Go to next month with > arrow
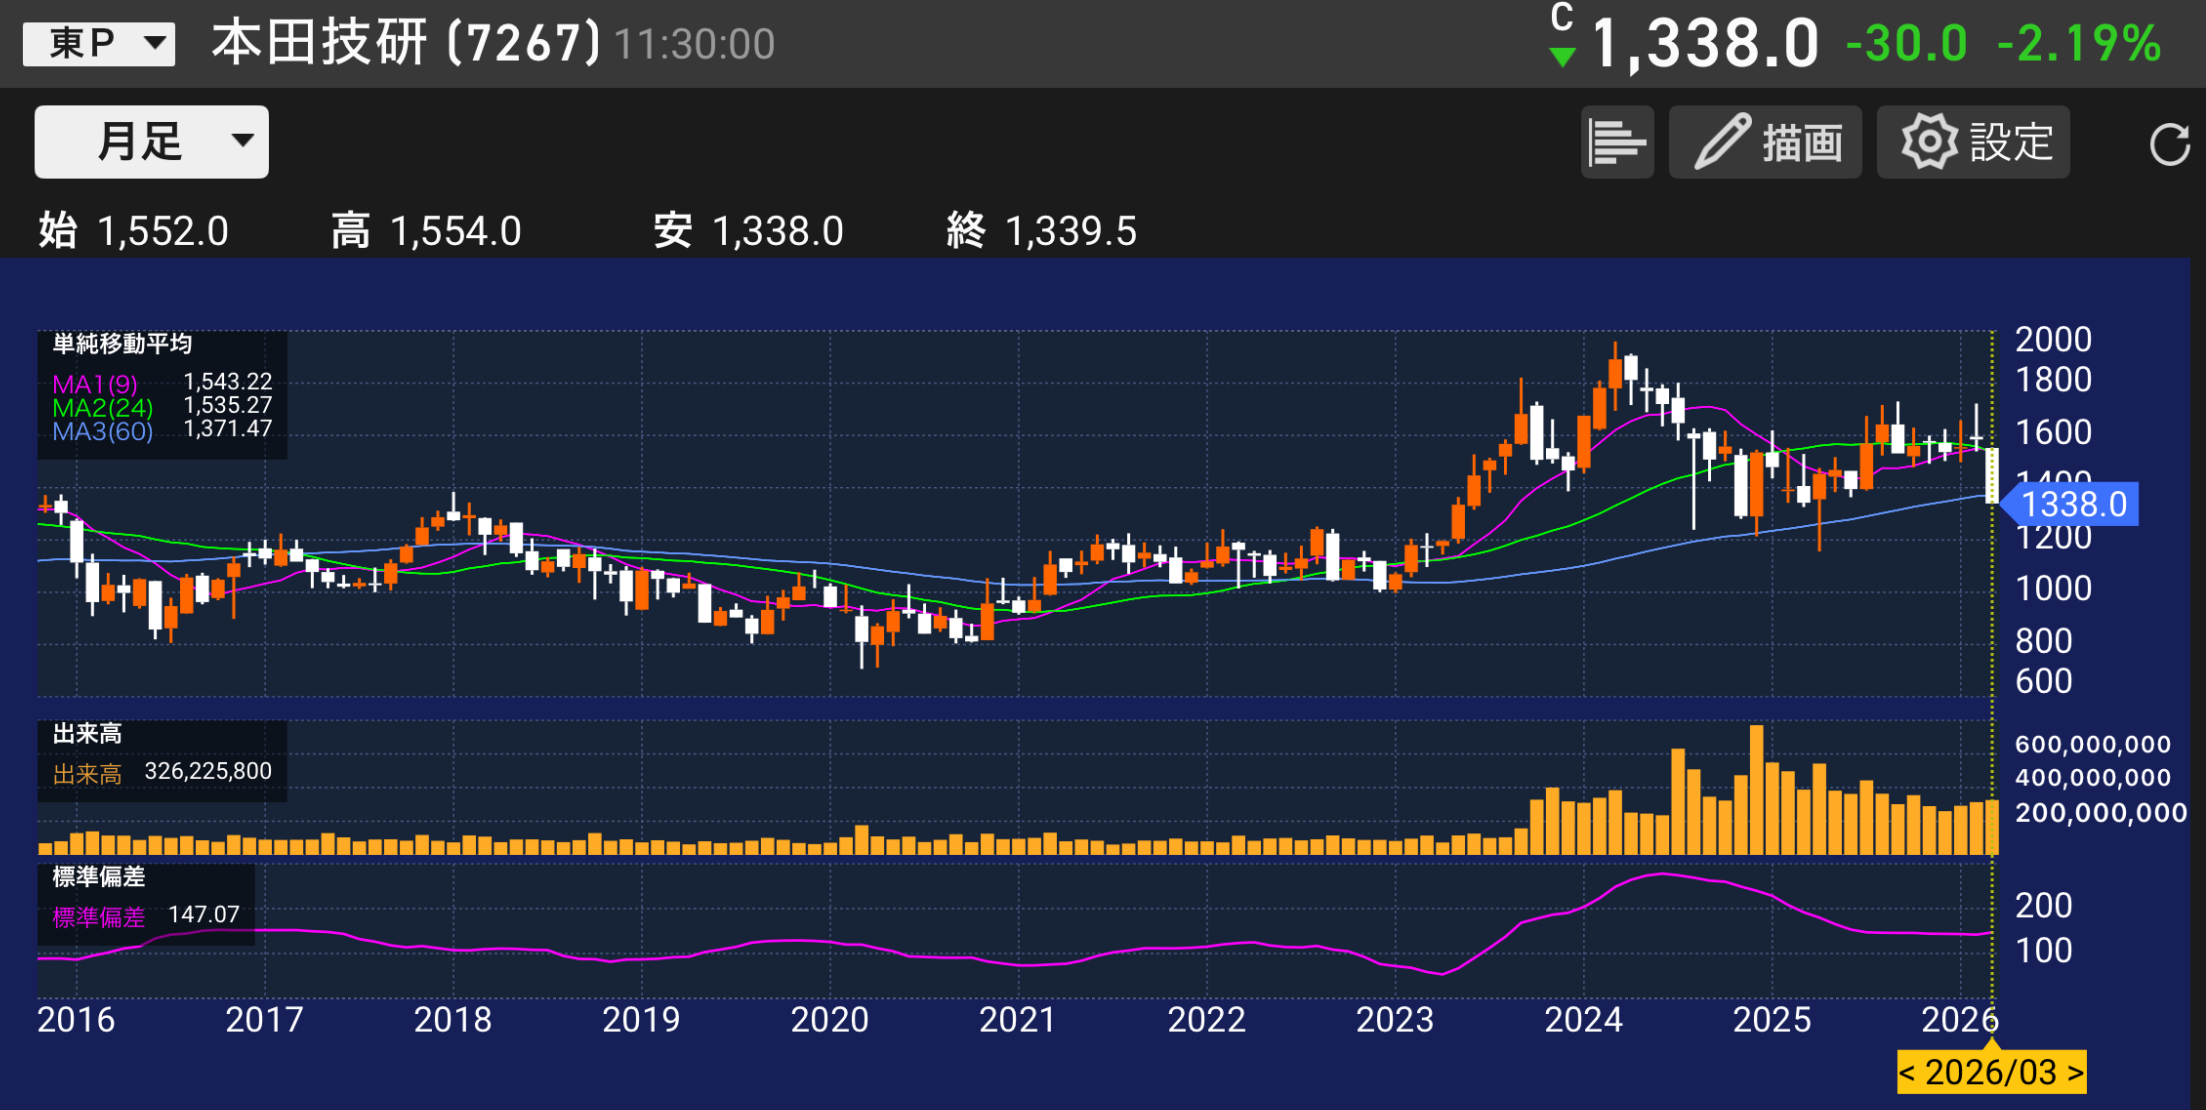 coord(2076,1072)
